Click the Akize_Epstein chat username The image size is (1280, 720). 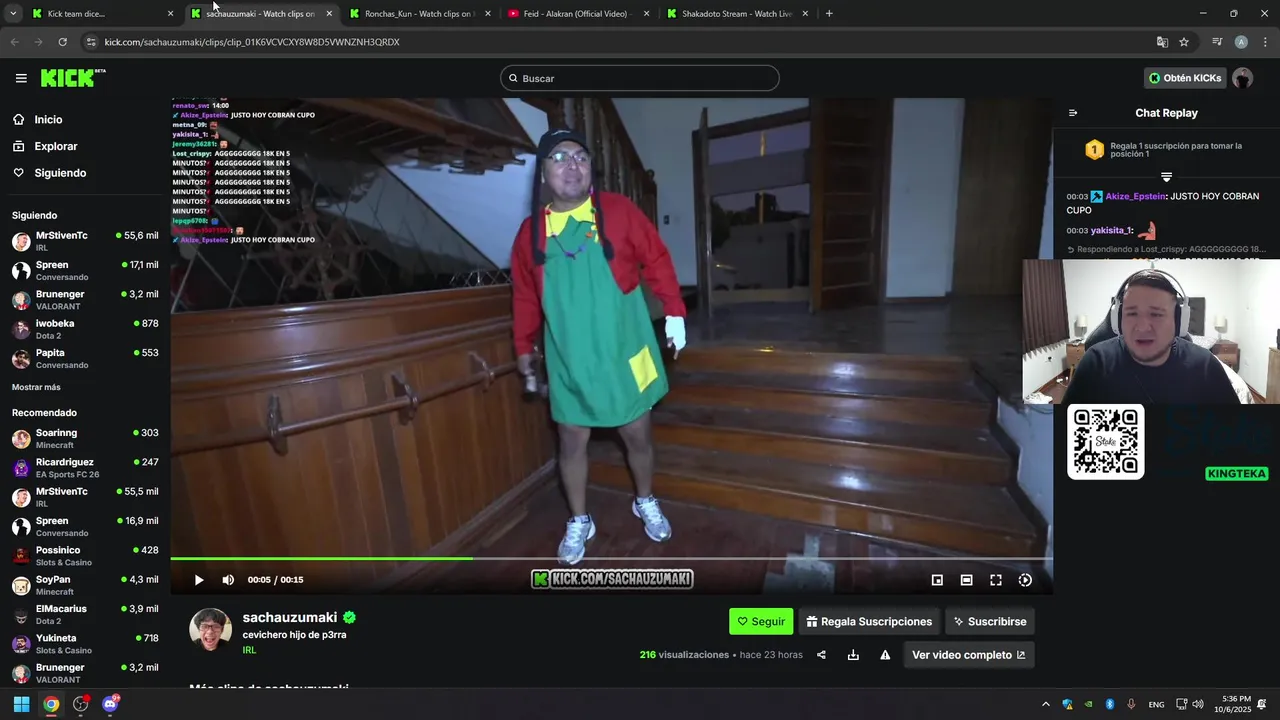coord(1135,197)
